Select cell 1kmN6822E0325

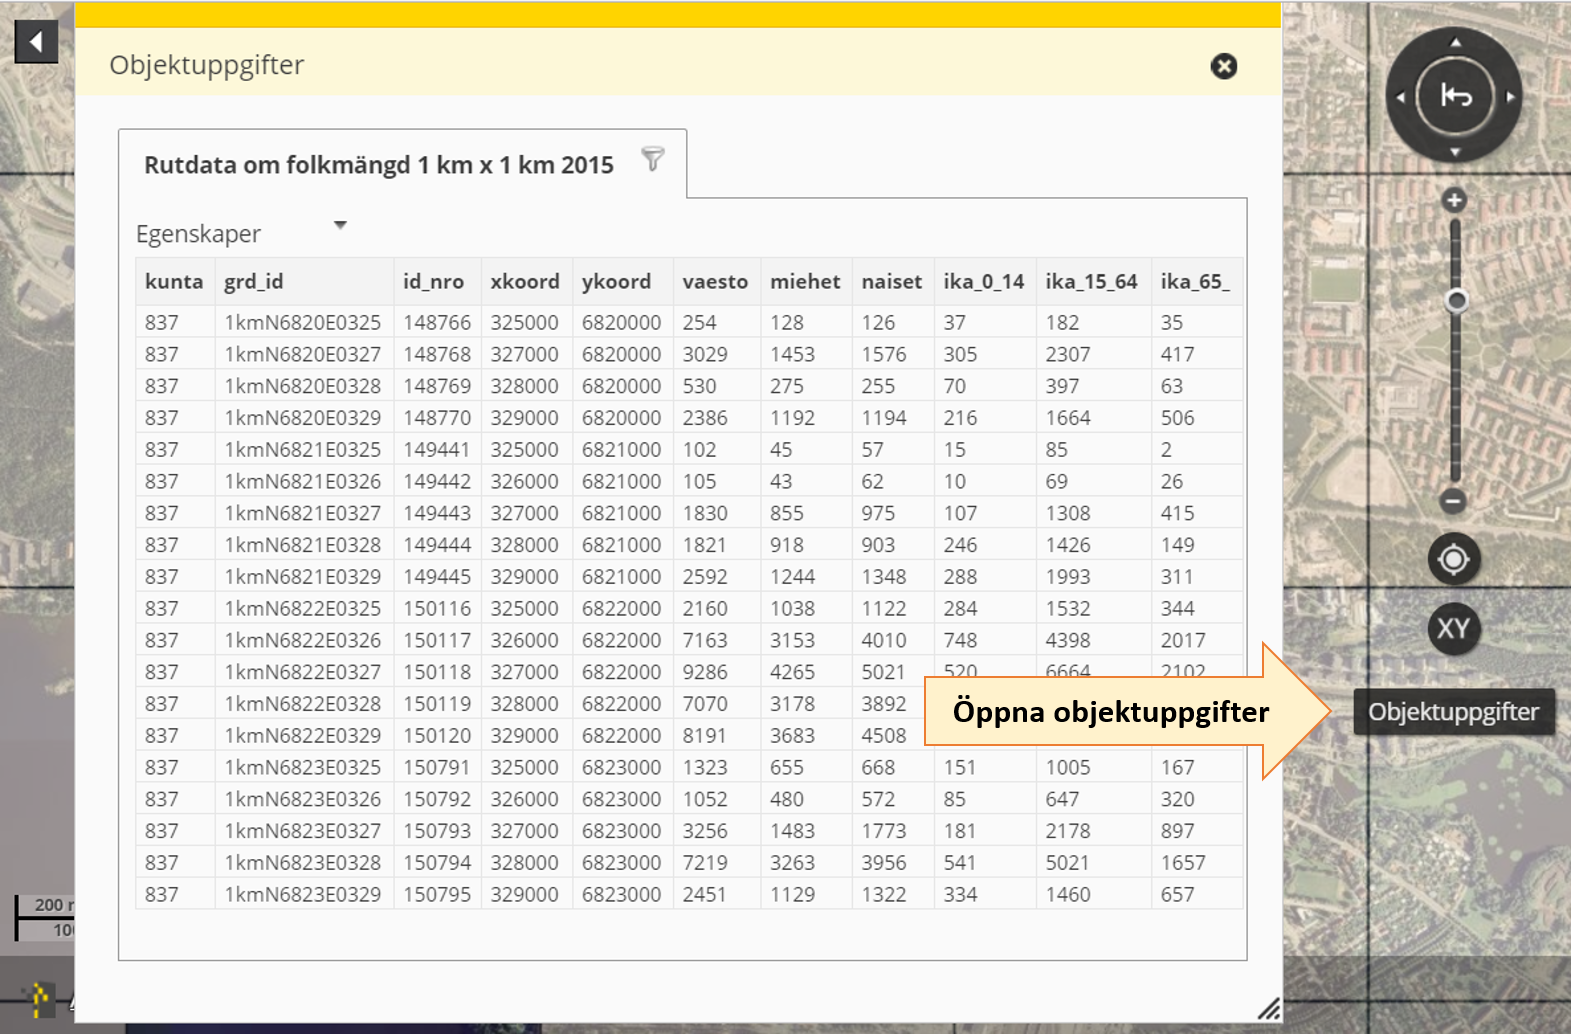coord(303,609)
